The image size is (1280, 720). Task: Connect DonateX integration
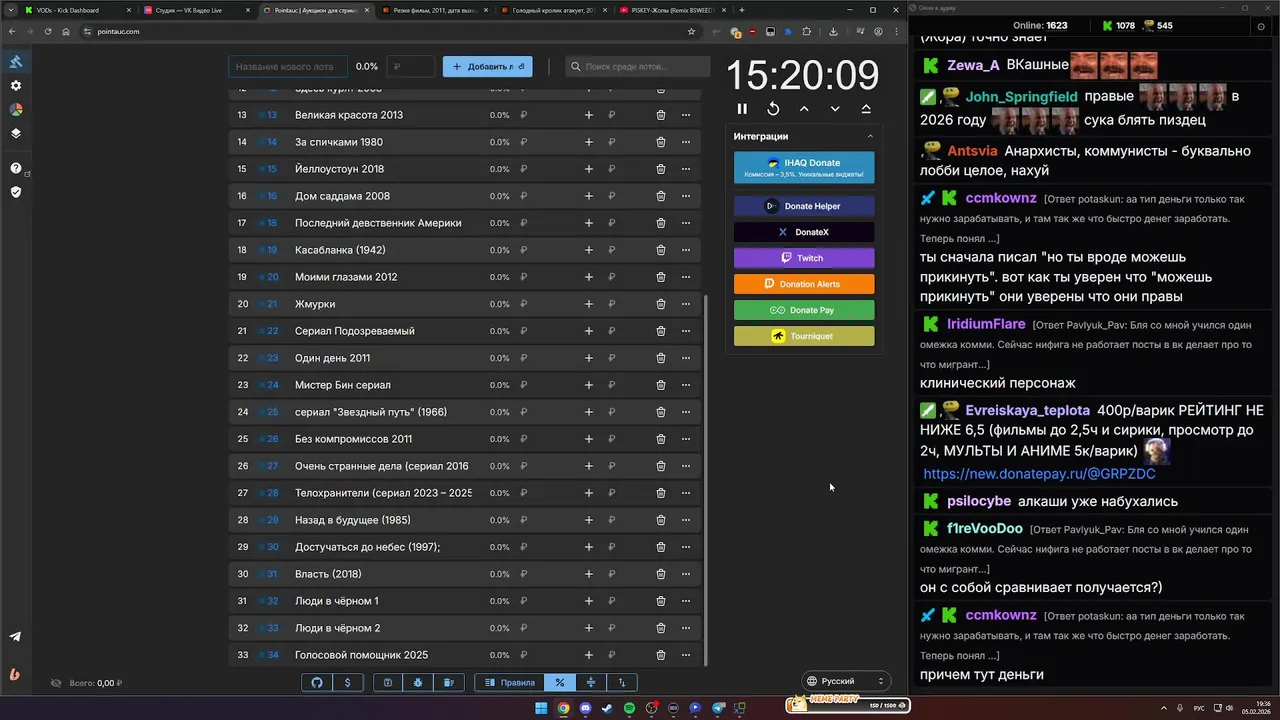(804, 232)
